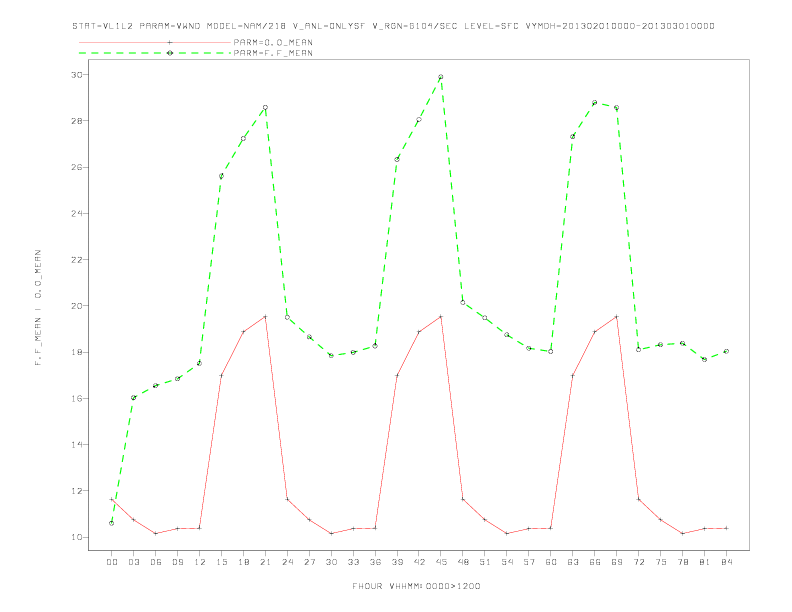Click the green circle marker at hour 84
This screenshot has width=792, height=612.
coord(726,351)
